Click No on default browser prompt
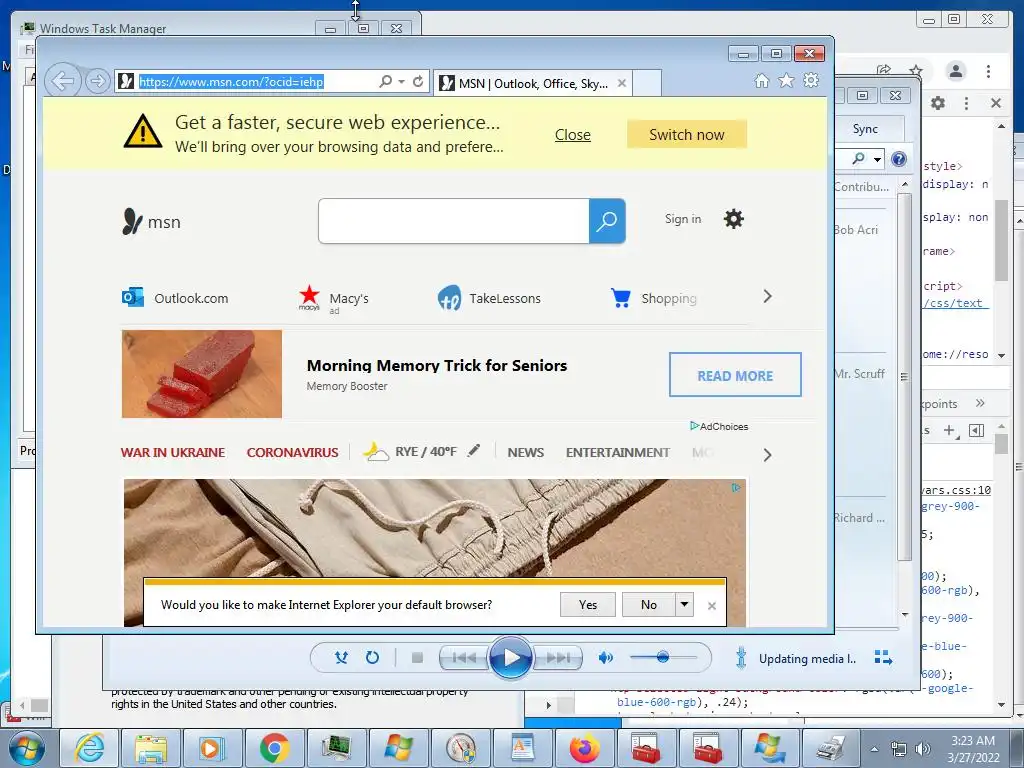 [648, 604]
